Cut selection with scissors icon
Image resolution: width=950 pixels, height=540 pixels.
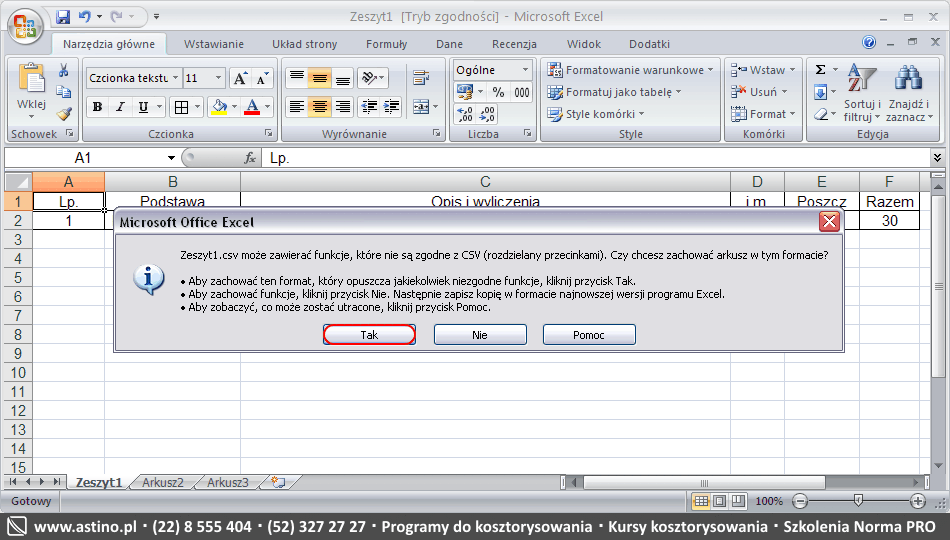pyautogui.click(x=64, y=70)
